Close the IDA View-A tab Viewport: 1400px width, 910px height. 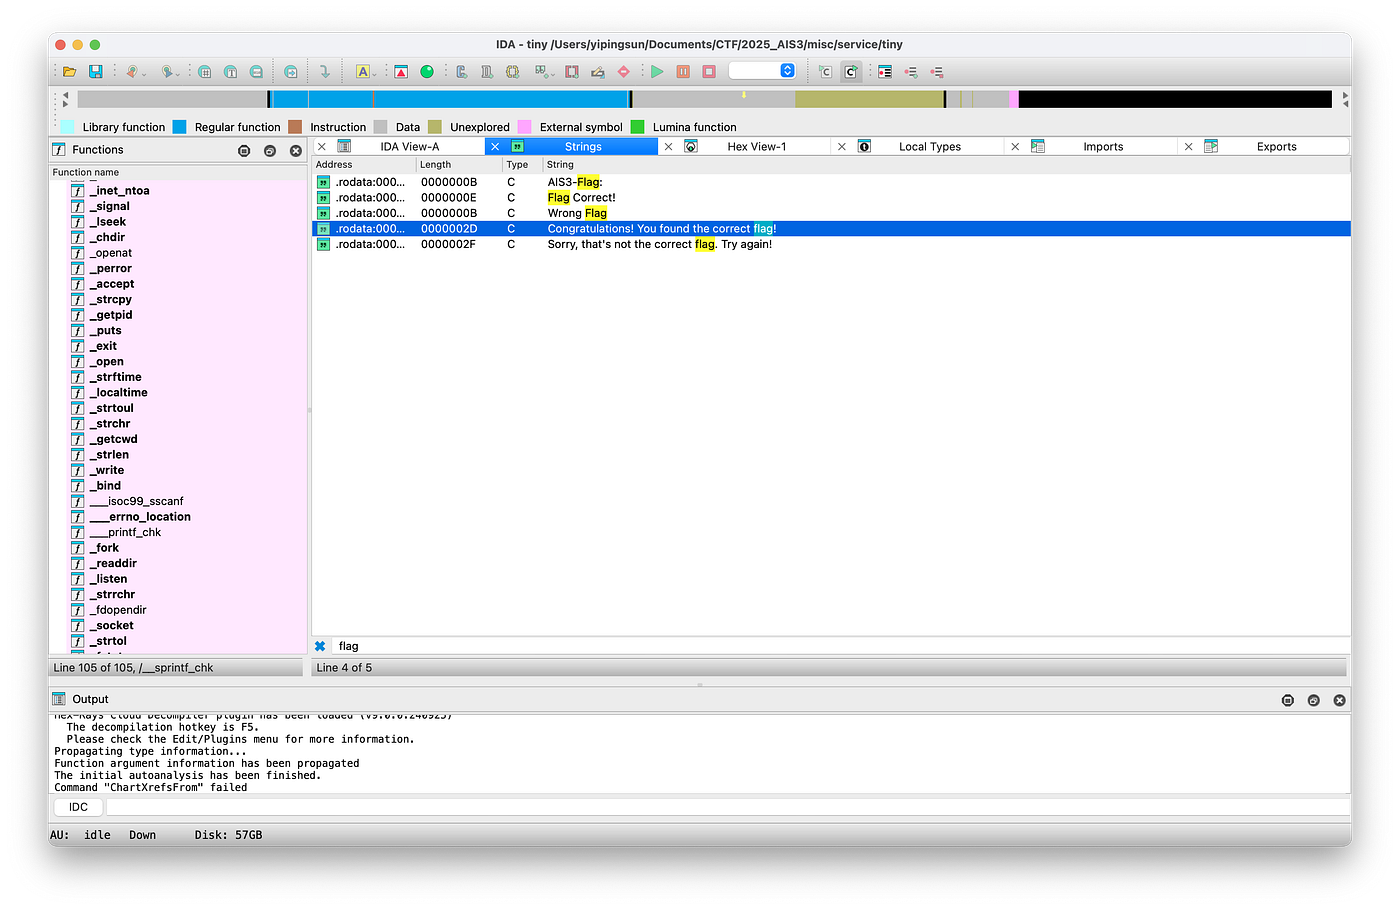(x=322, y=147)
